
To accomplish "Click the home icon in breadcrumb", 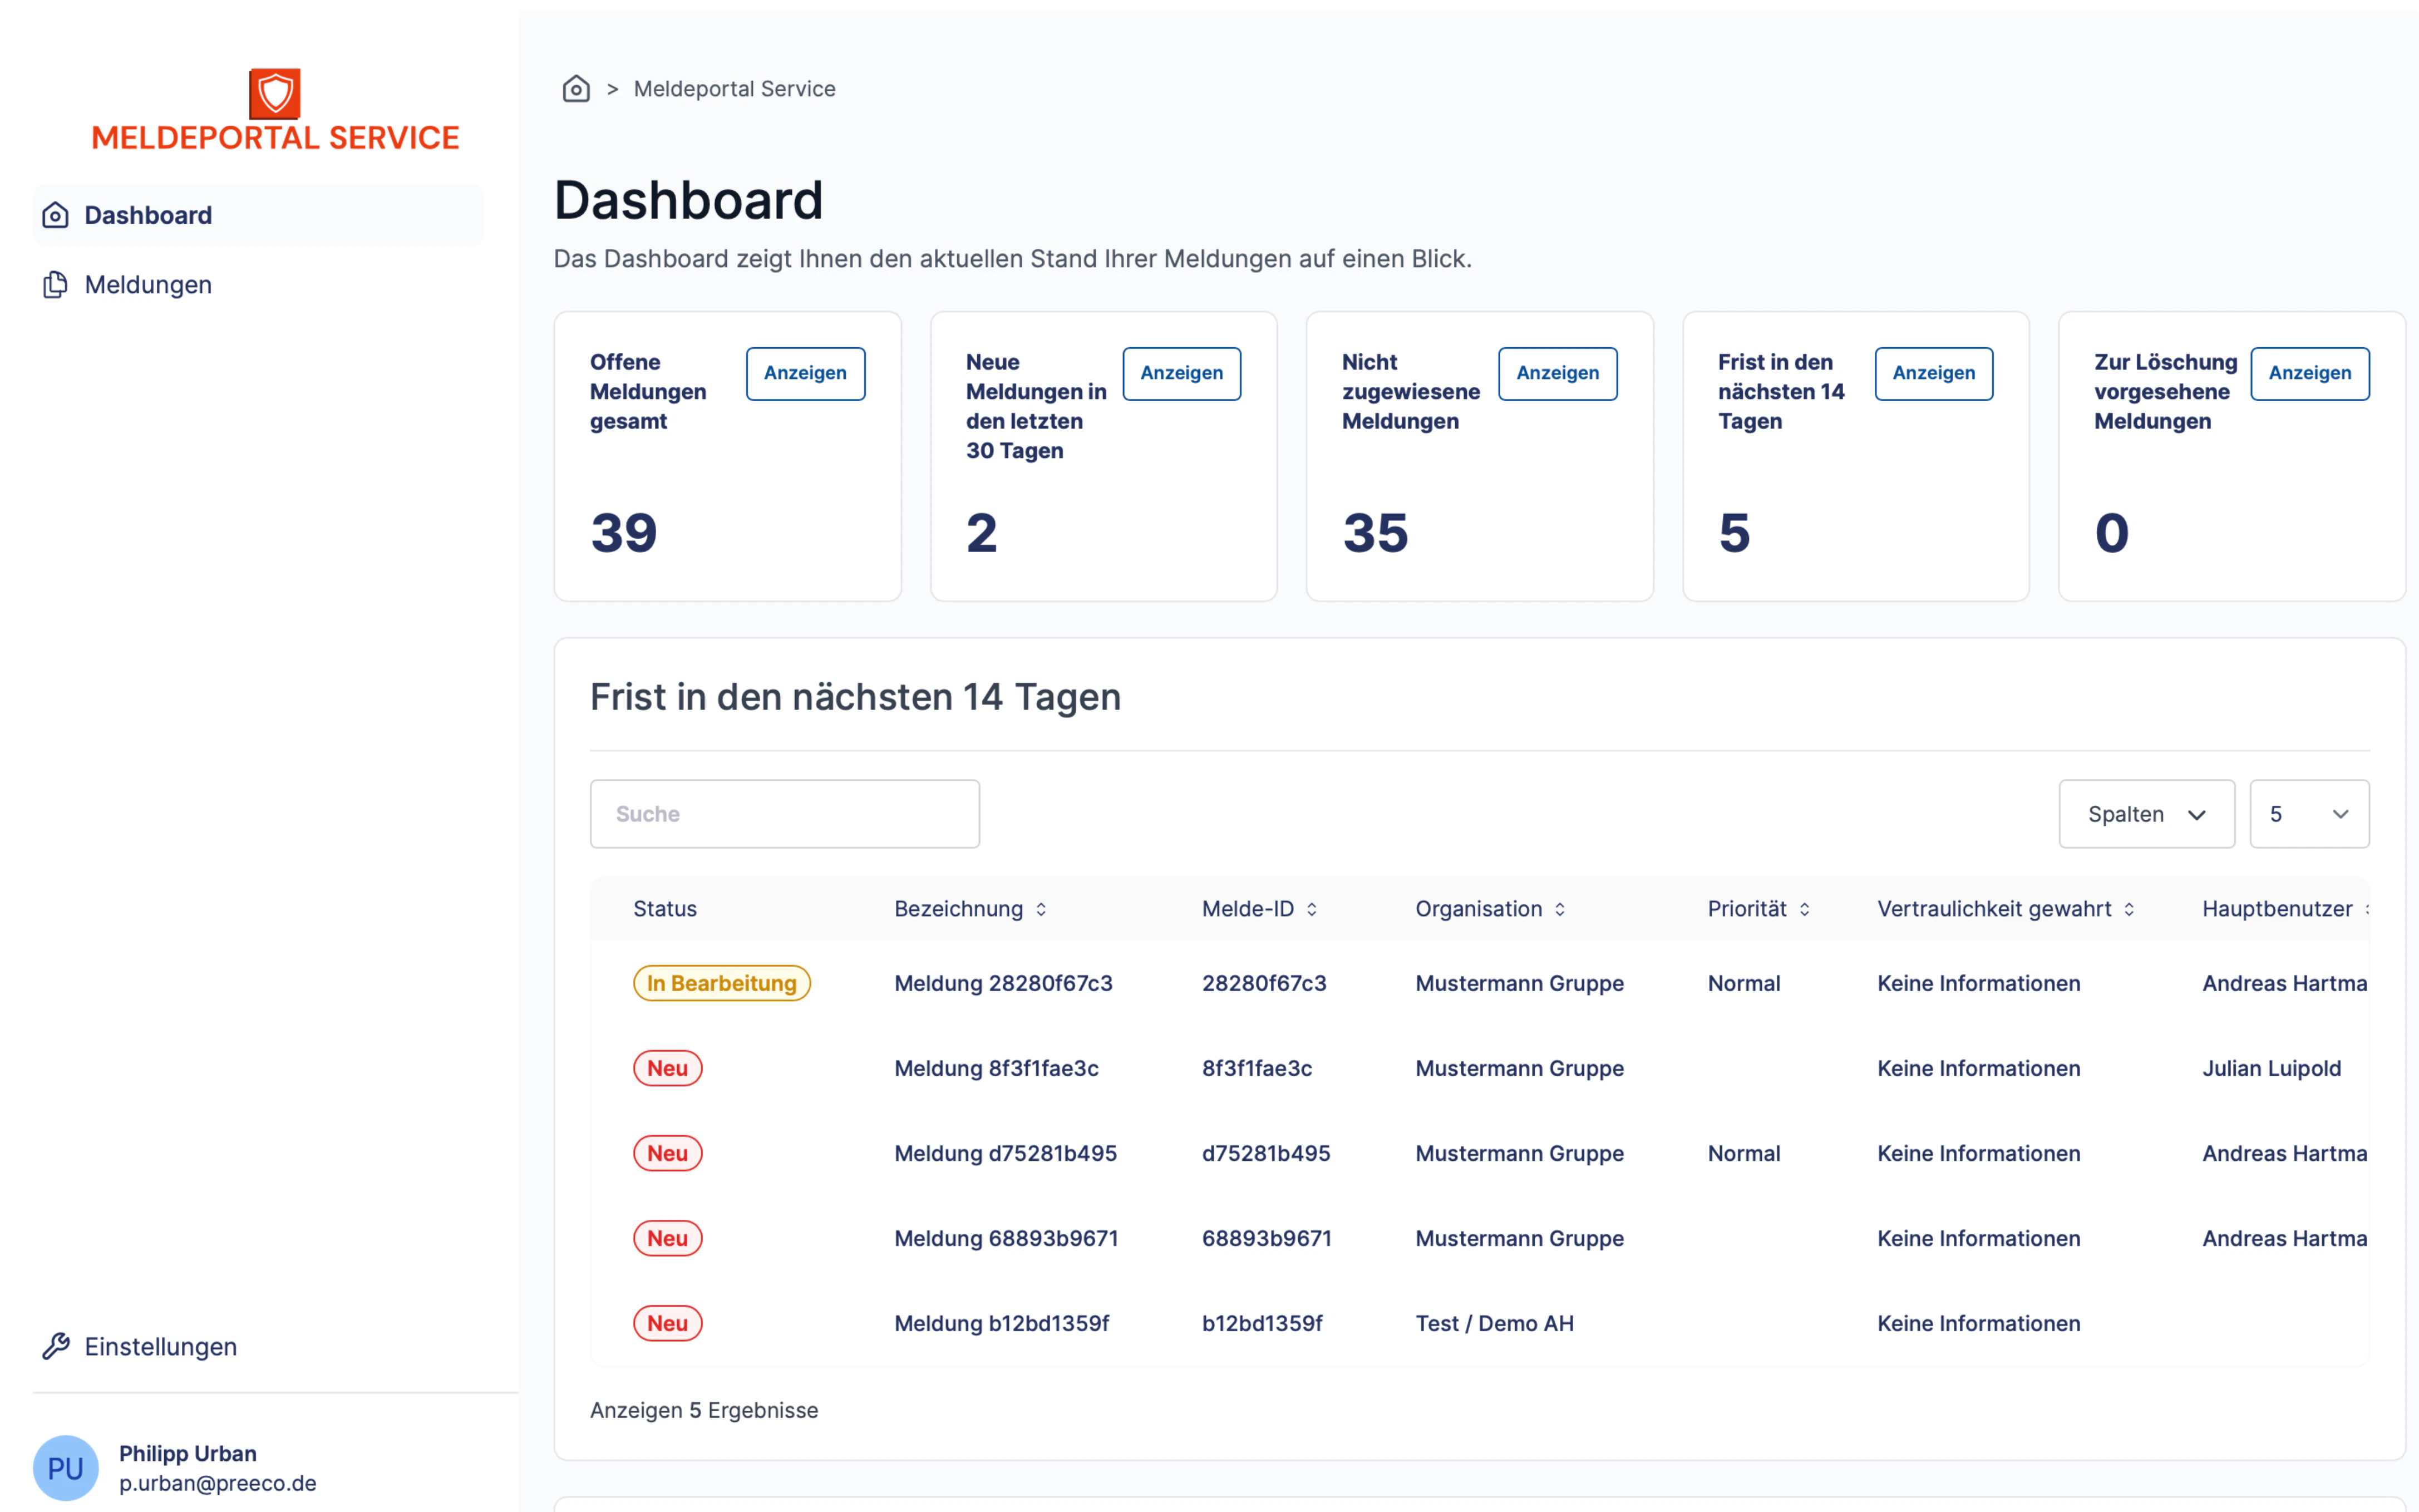I will pos(576,89).
